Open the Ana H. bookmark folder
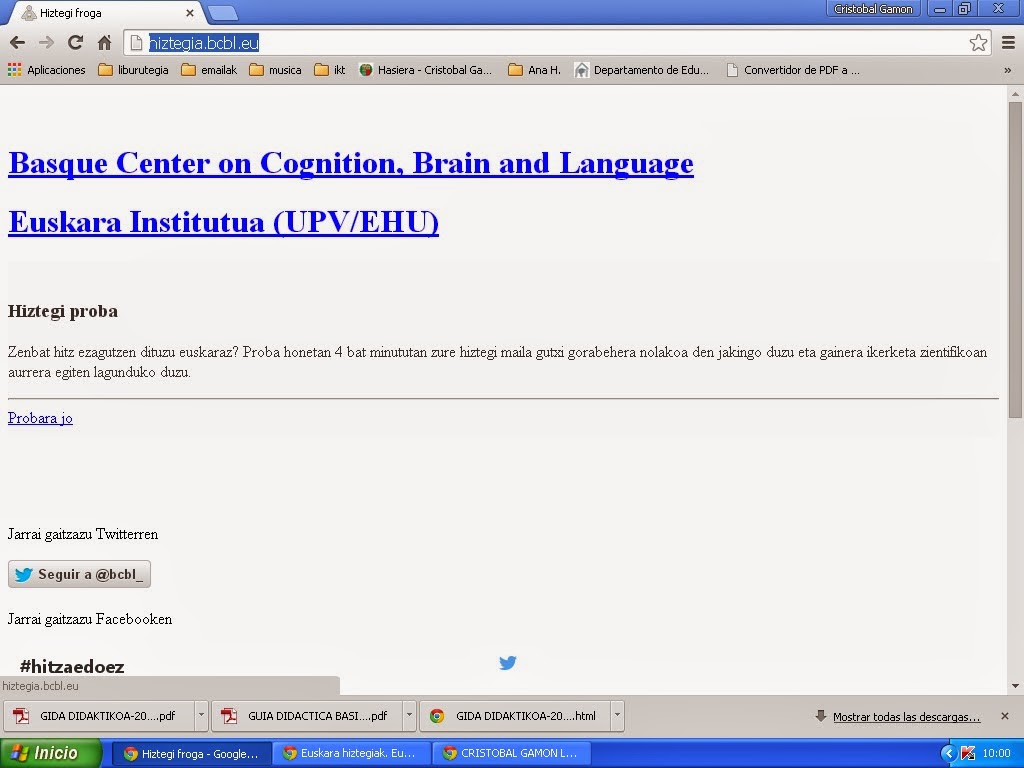This screenshot has height=768, width=1024. tap(534, 70)
